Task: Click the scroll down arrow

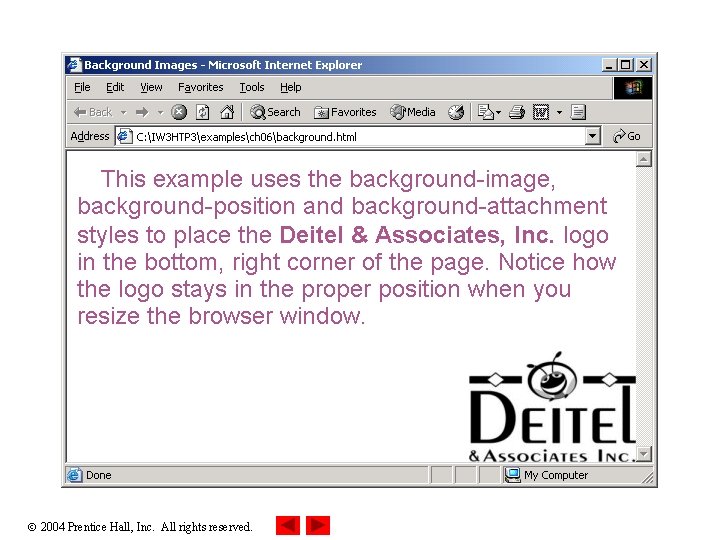Action: (x=644, y=454)
